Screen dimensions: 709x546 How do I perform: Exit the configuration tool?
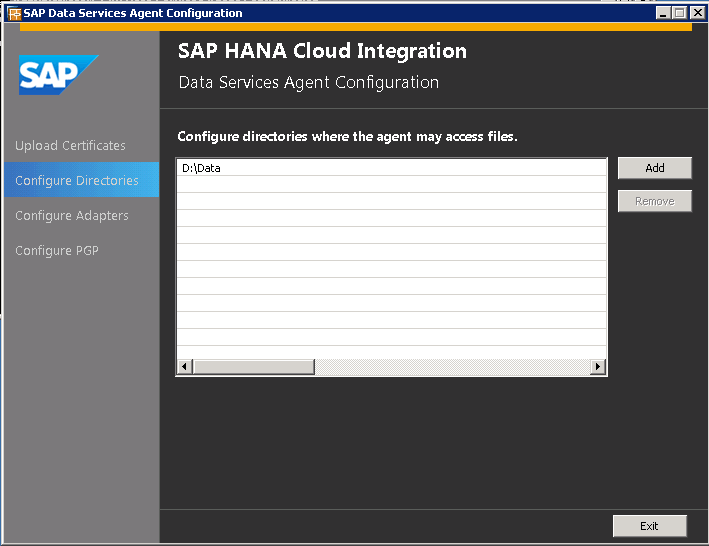pyautogui.click(x=649, y=526)
